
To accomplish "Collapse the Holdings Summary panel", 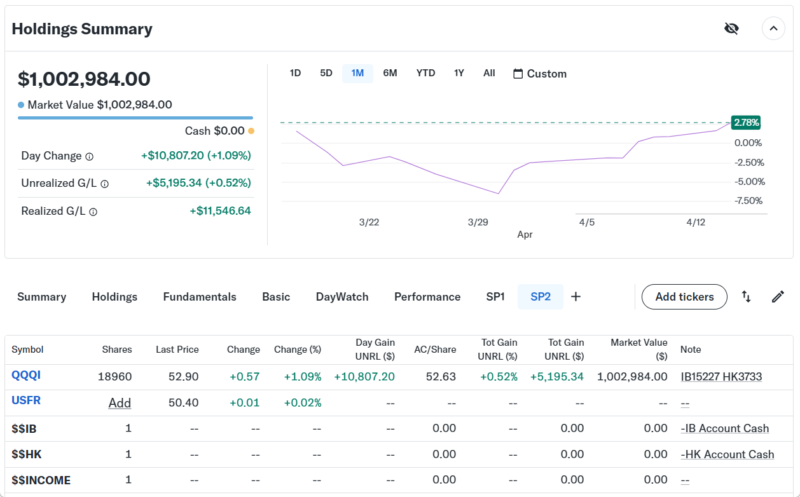I will coord(772,28).
